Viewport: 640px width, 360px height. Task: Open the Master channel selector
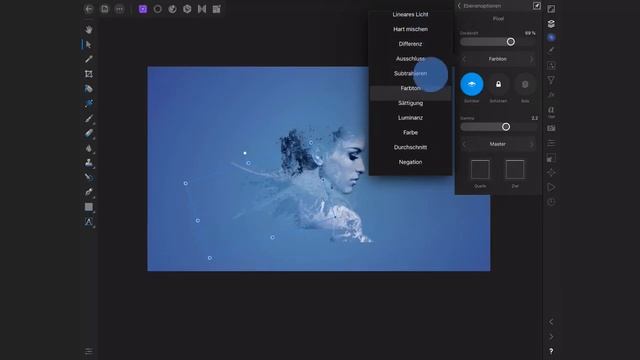pyautogui.click(x=498, y=144)
